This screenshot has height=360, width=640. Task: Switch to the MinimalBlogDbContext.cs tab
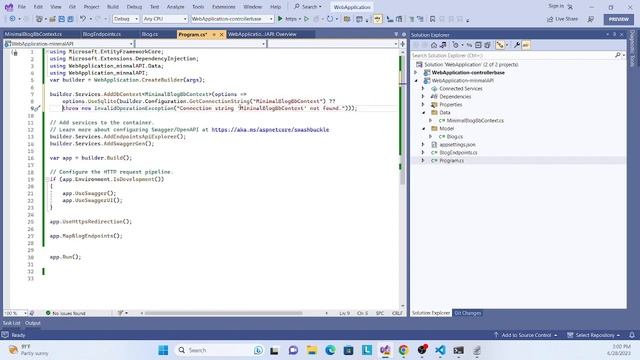pos(33,34)
